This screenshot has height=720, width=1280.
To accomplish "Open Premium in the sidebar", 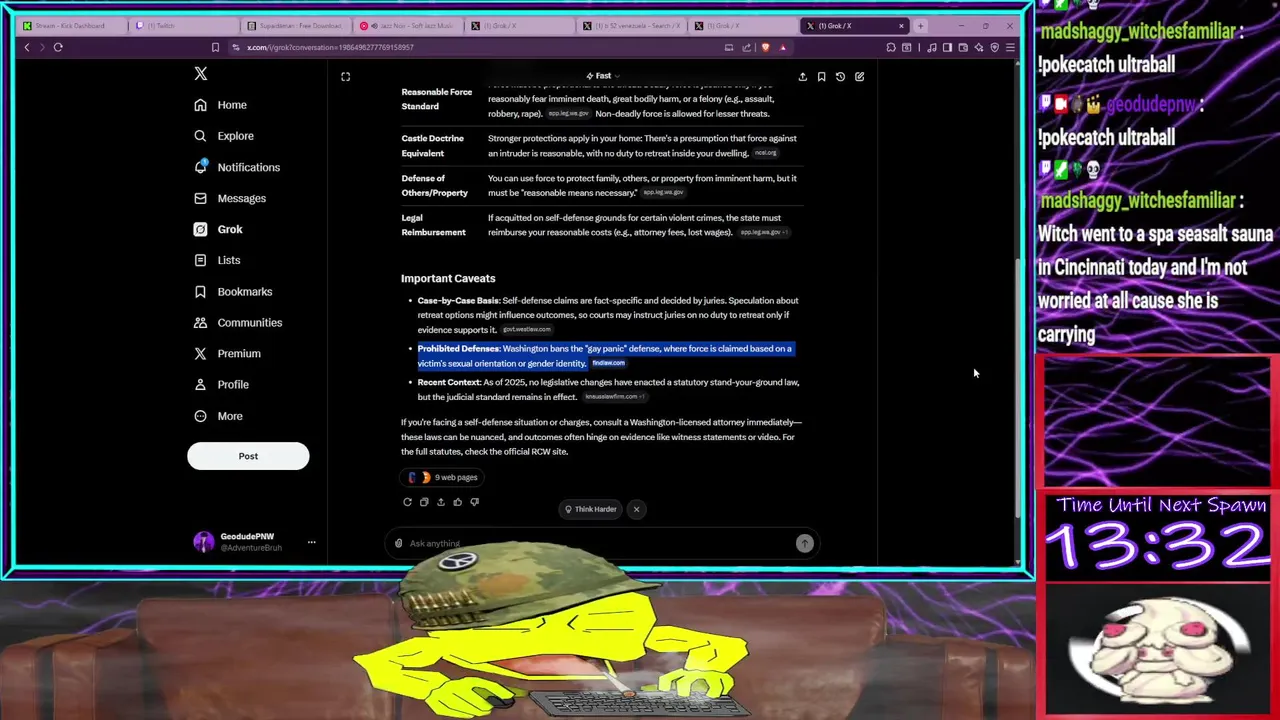I will (x=227, y=353).
